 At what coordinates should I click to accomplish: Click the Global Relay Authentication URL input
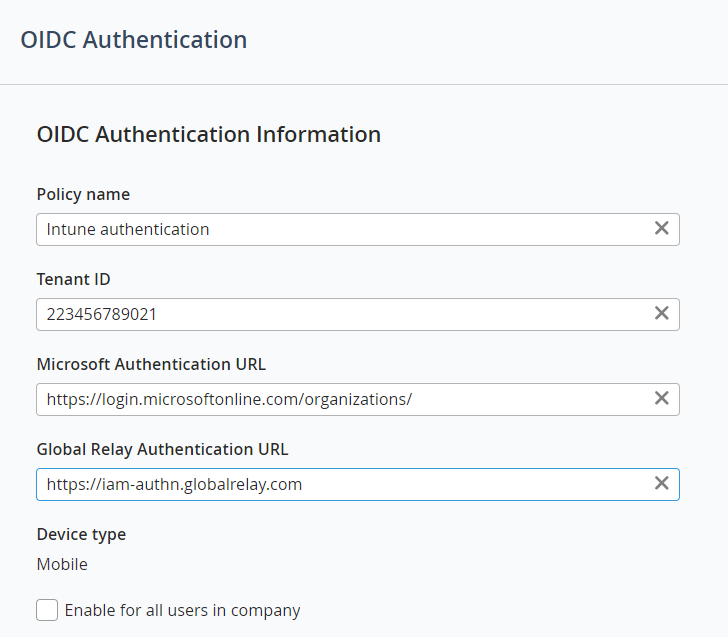pyautogui.click(x=358, y=484)
